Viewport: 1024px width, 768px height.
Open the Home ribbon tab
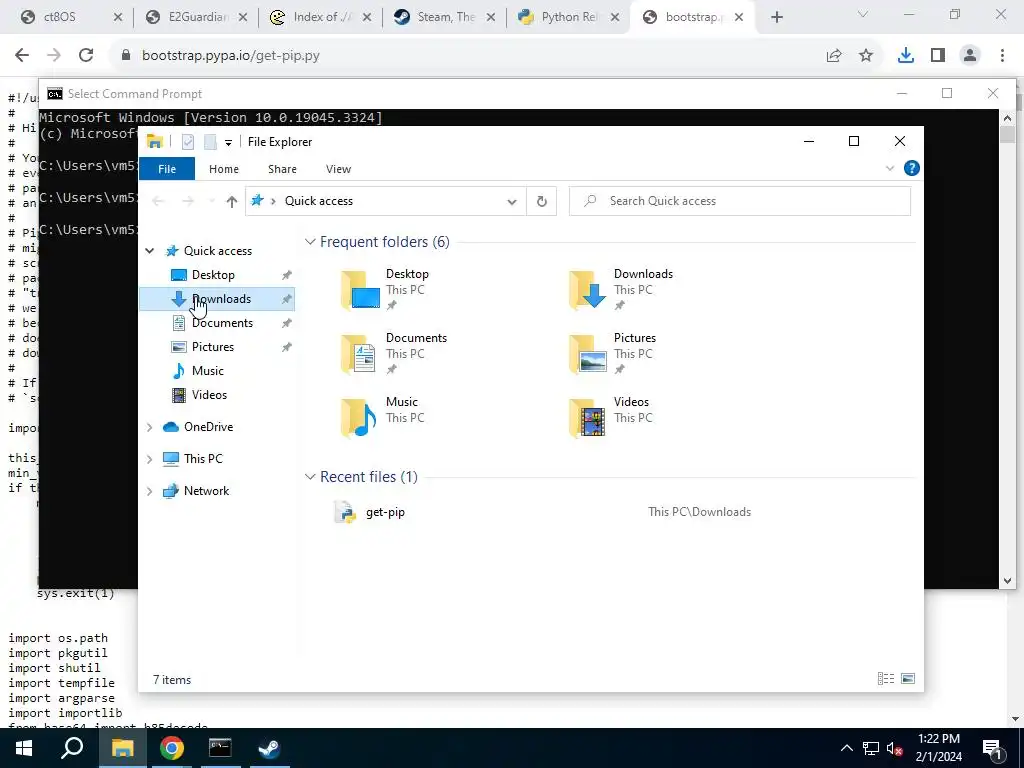click(224, 169)
